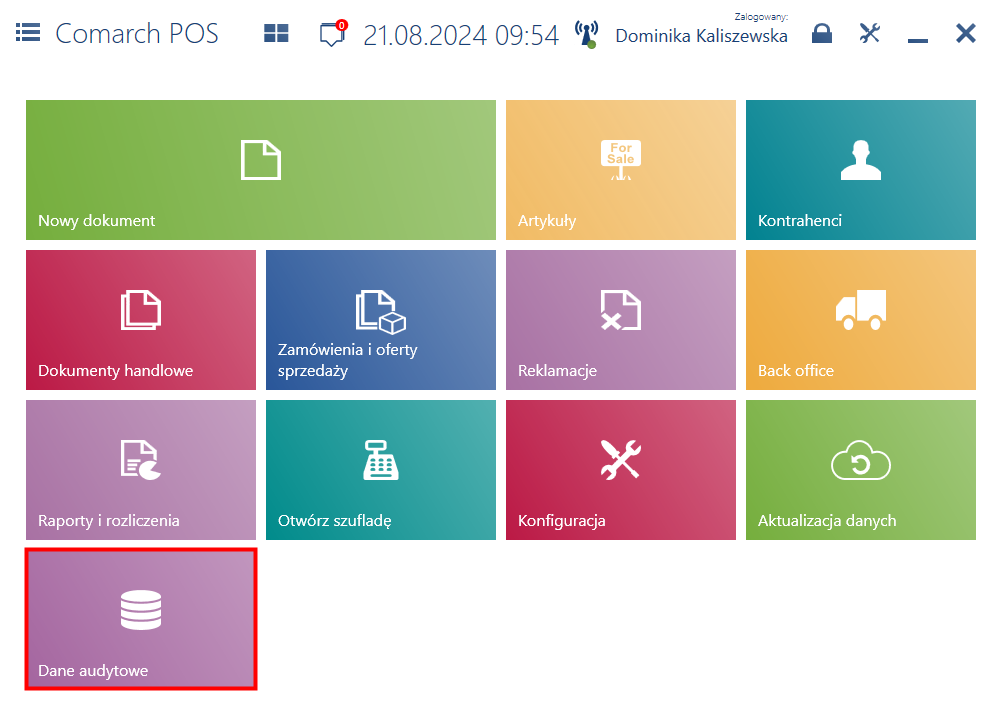Open settings via the crossed-tools header icon
994x715 pixels.
(x=870, y=33)
